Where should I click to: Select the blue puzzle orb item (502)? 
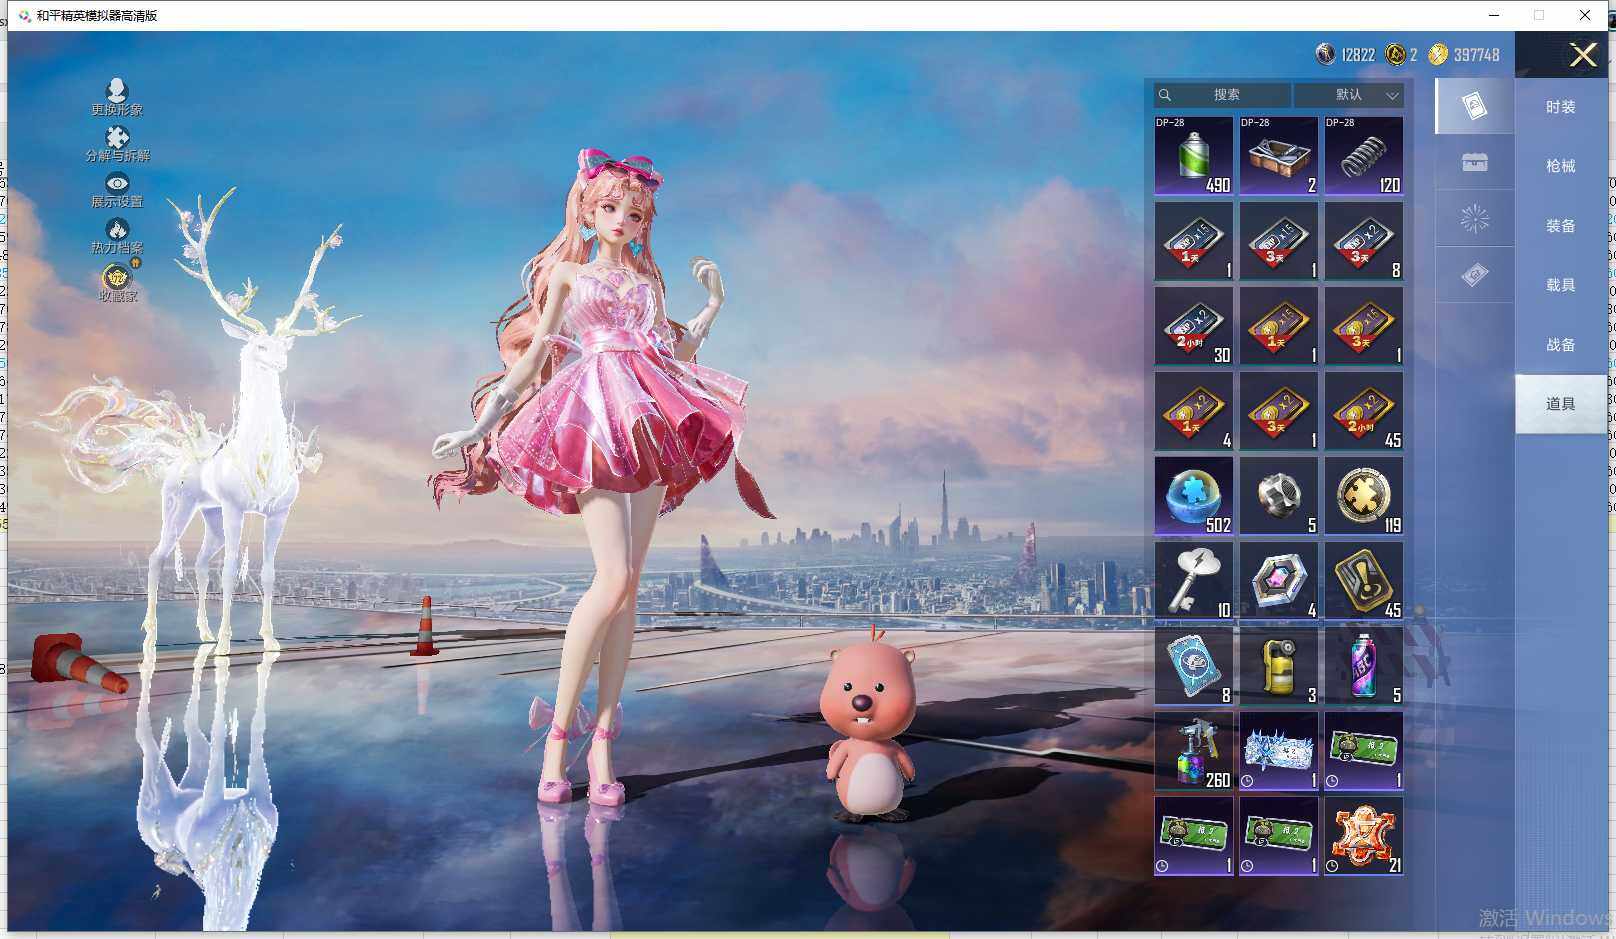click(1194, 496)
